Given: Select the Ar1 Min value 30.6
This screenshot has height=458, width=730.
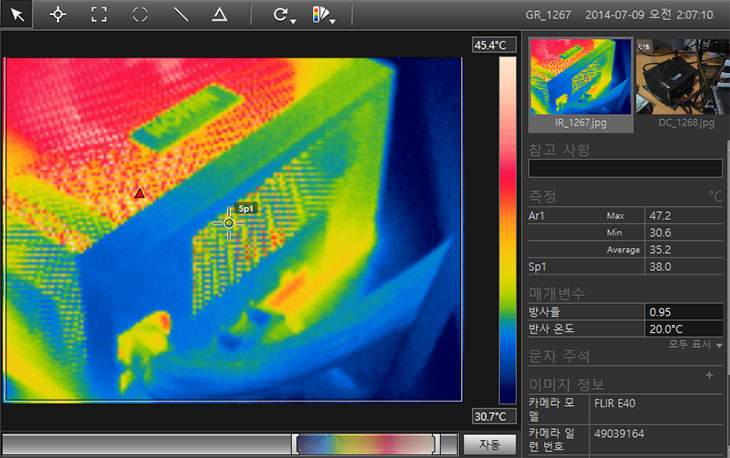Looking at the screenshot, I should point(660,233).
